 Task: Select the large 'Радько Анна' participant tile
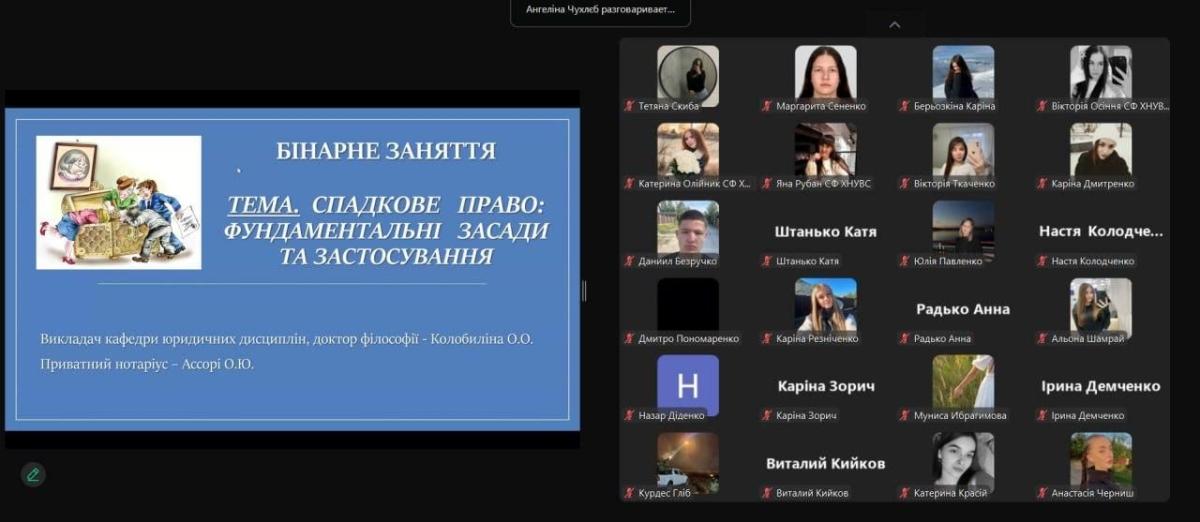coord(963,309)
